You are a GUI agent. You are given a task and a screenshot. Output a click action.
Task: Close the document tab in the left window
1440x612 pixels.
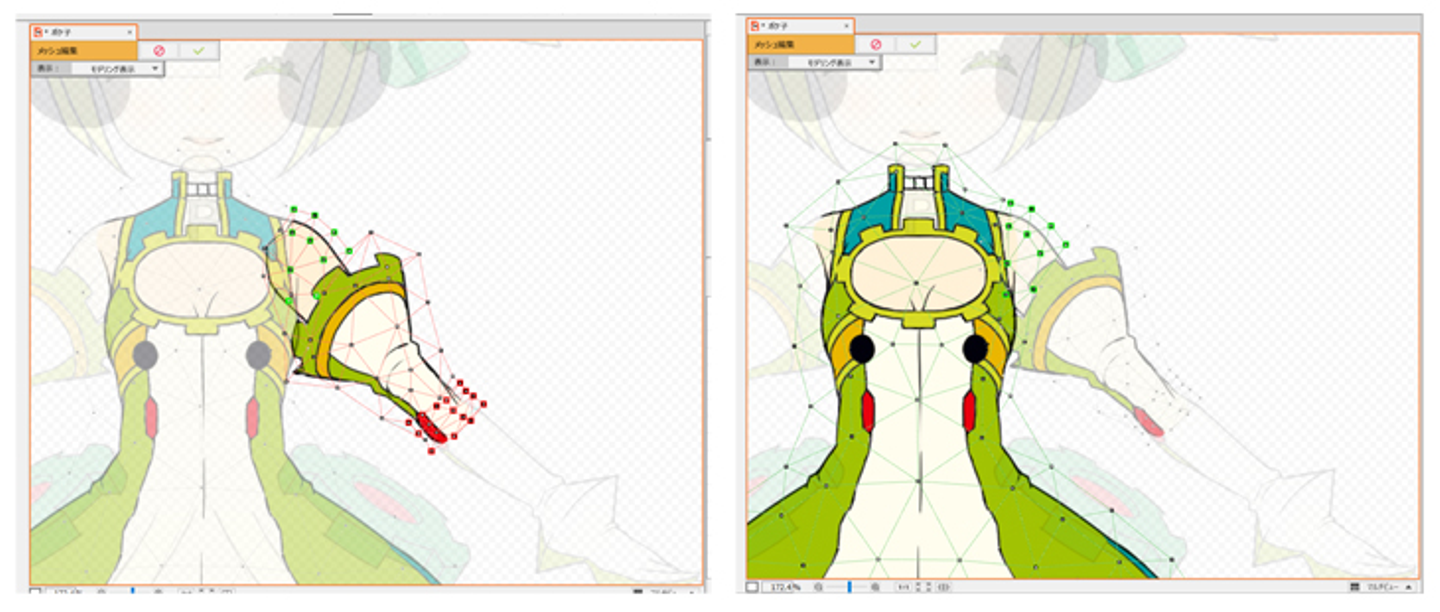[x=129, y=32]
